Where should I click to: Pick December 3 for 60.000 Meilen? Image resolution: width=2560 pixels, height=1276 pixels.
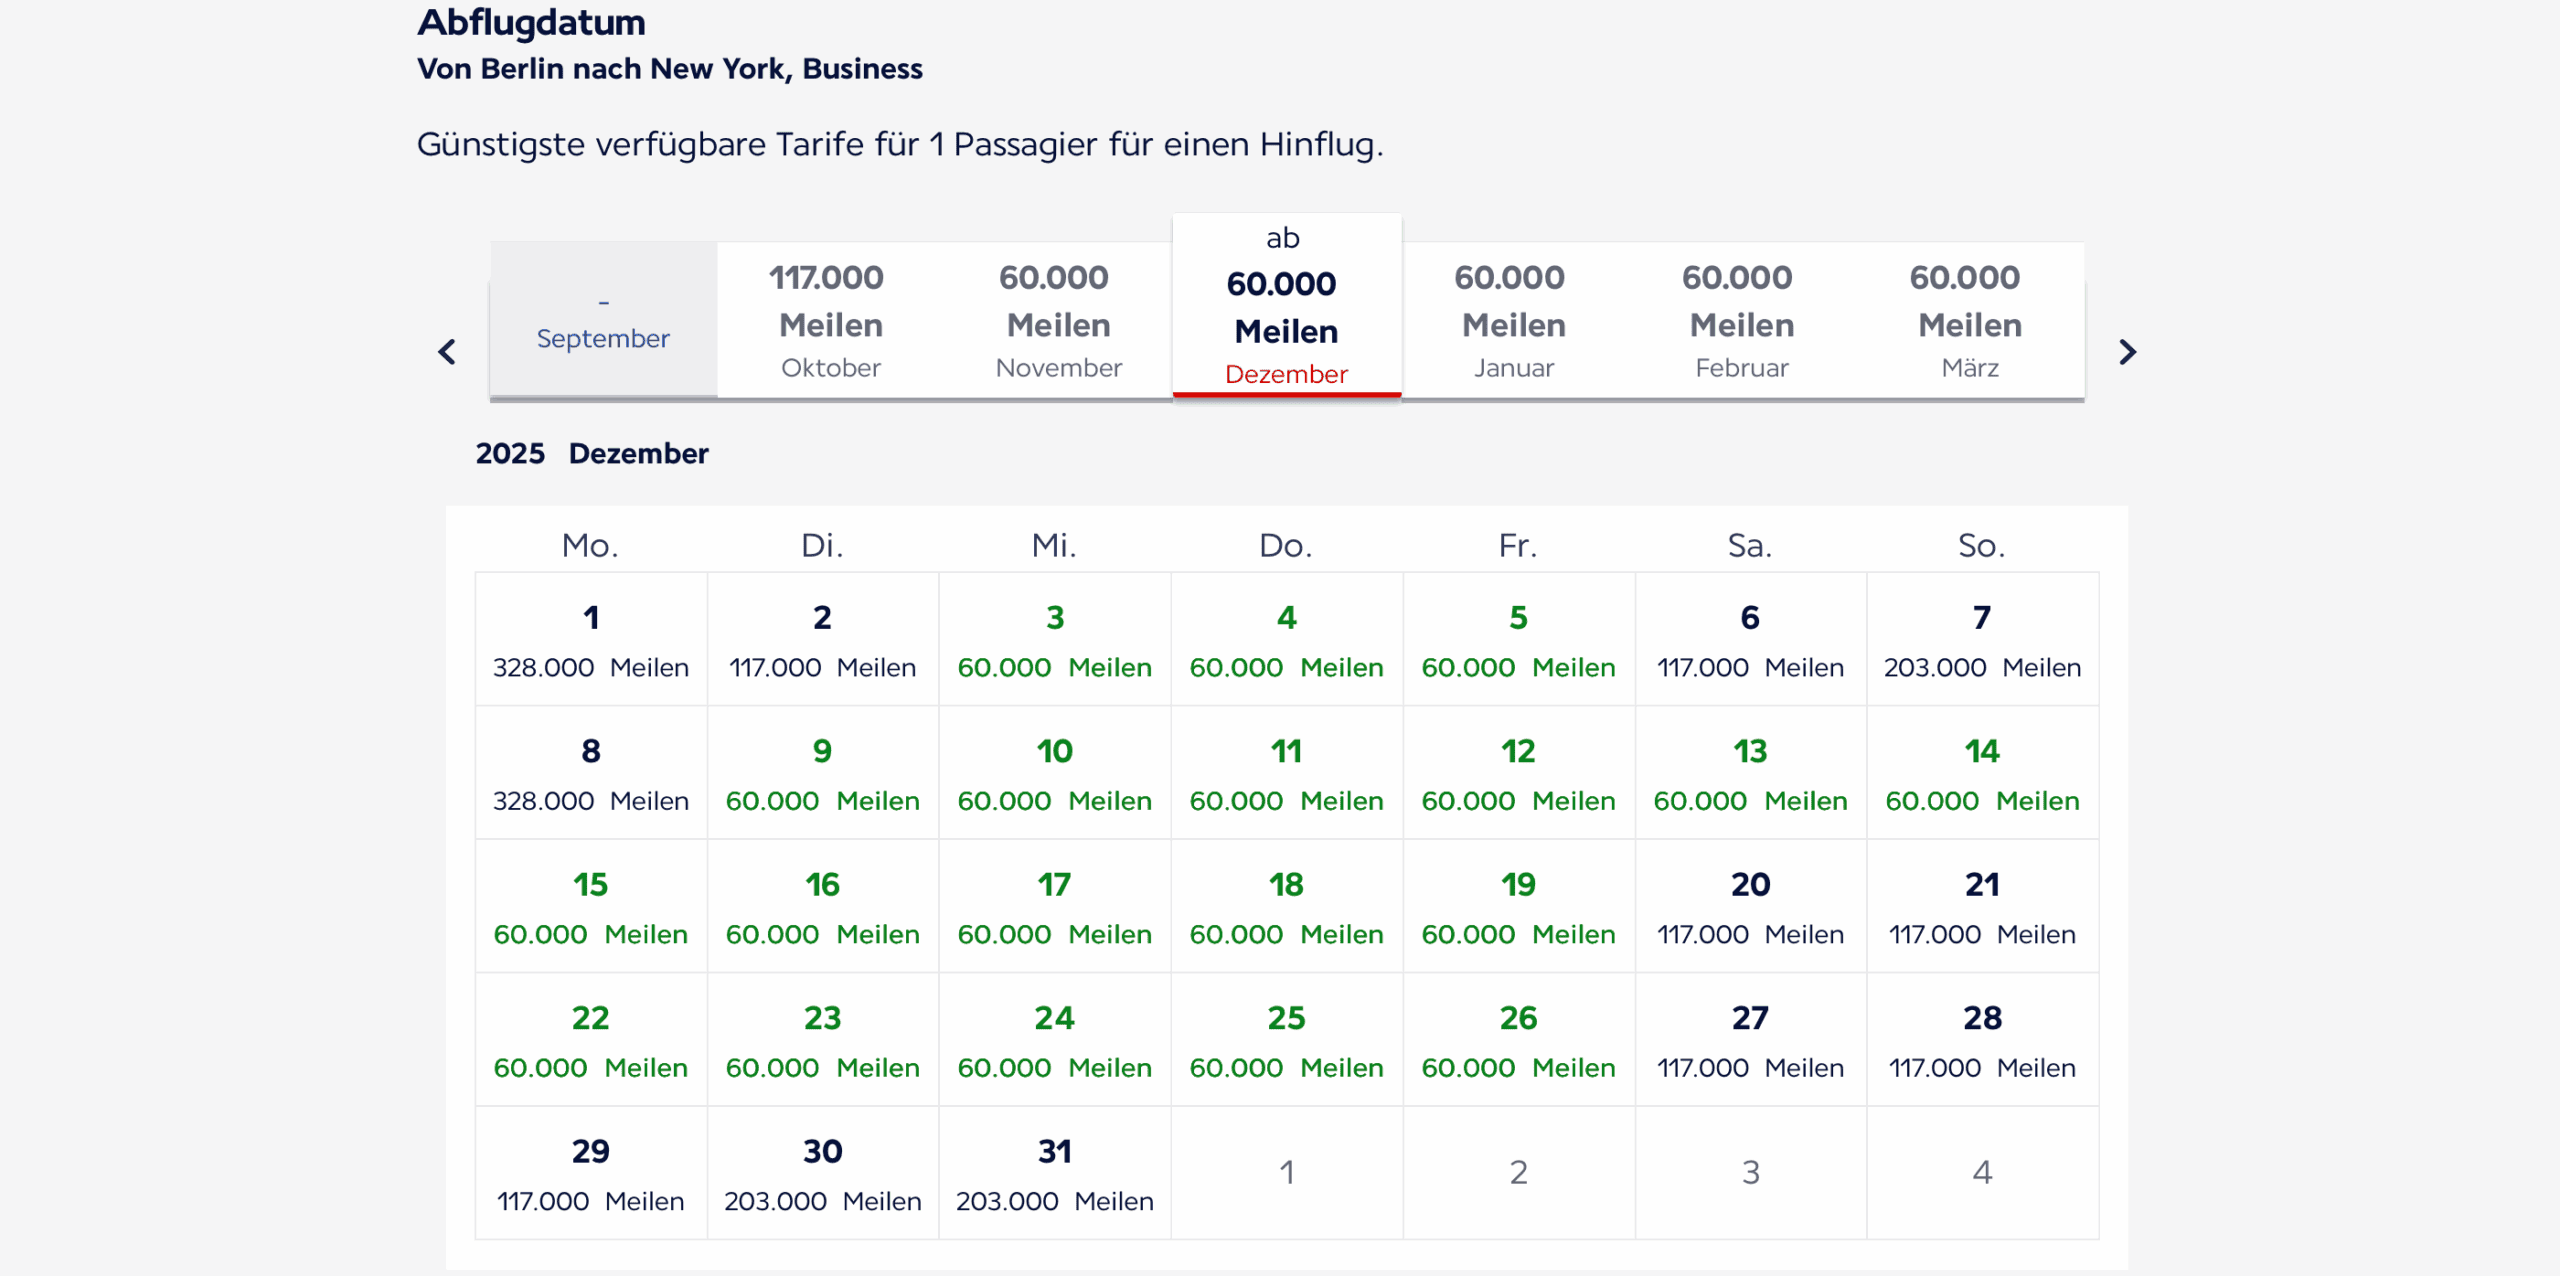click(1054, 640)
